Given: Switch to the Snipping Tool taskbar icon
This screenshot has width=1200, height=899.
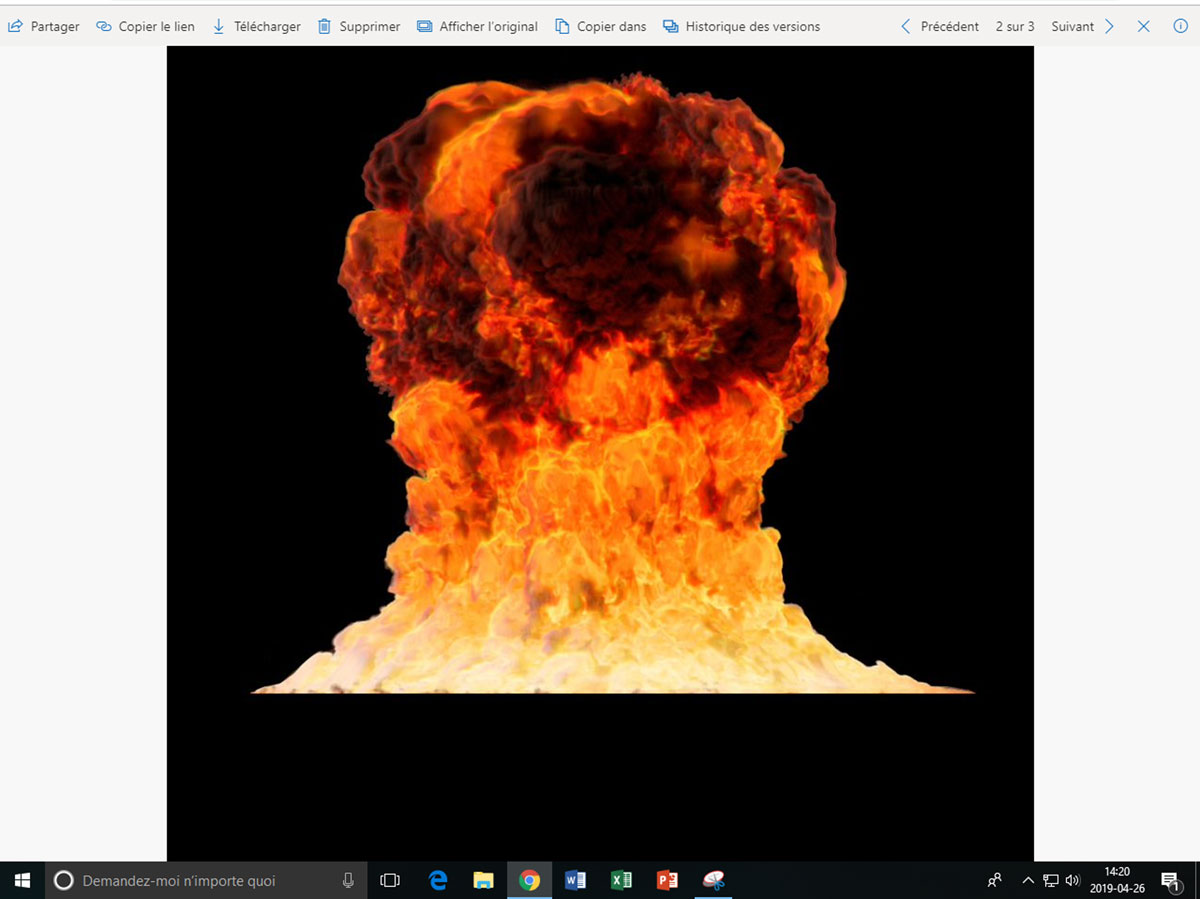Looking at the screenshot, I should click(x=713, y=880).
